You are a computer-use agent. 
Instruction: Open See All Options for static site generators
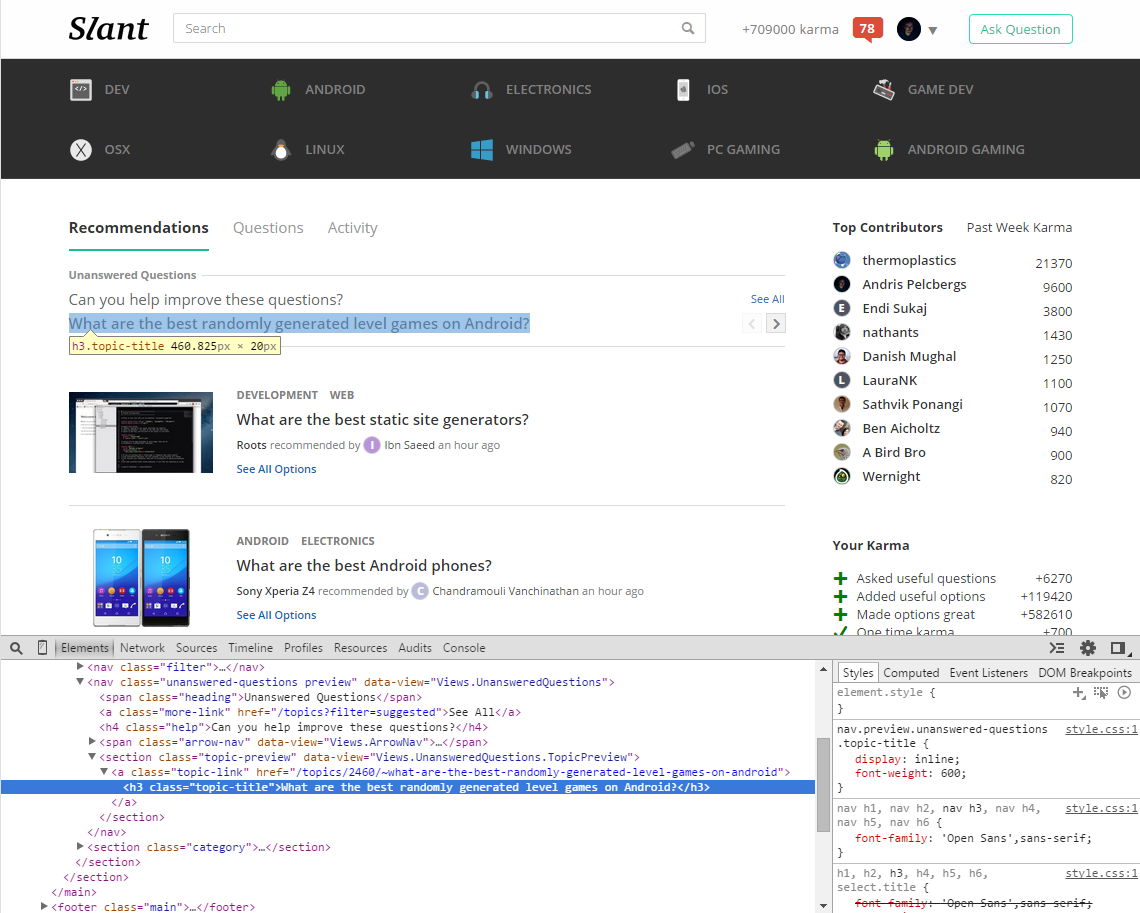coord(276,470)
